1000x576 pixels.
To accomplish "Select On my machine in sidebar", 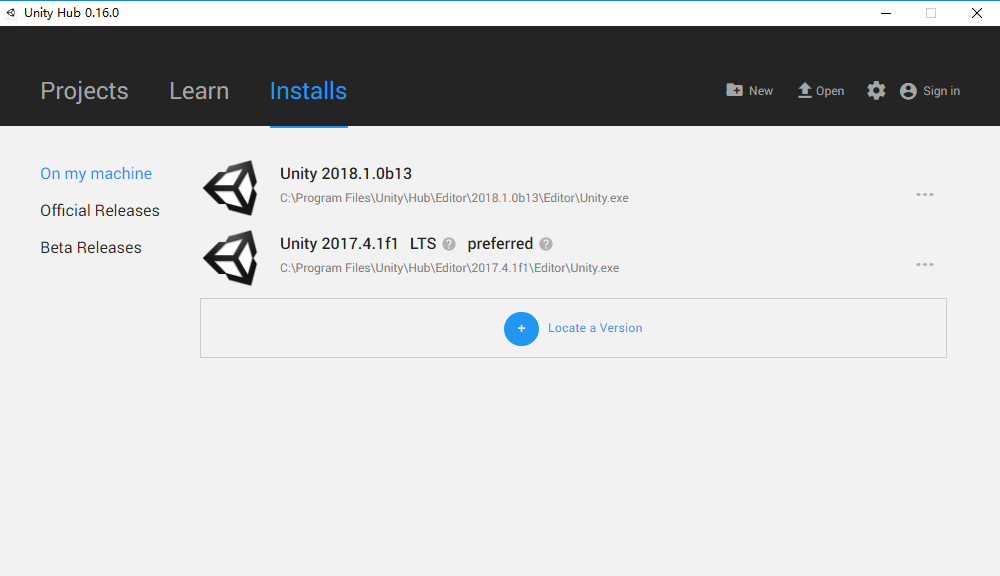I will (96, 174).
